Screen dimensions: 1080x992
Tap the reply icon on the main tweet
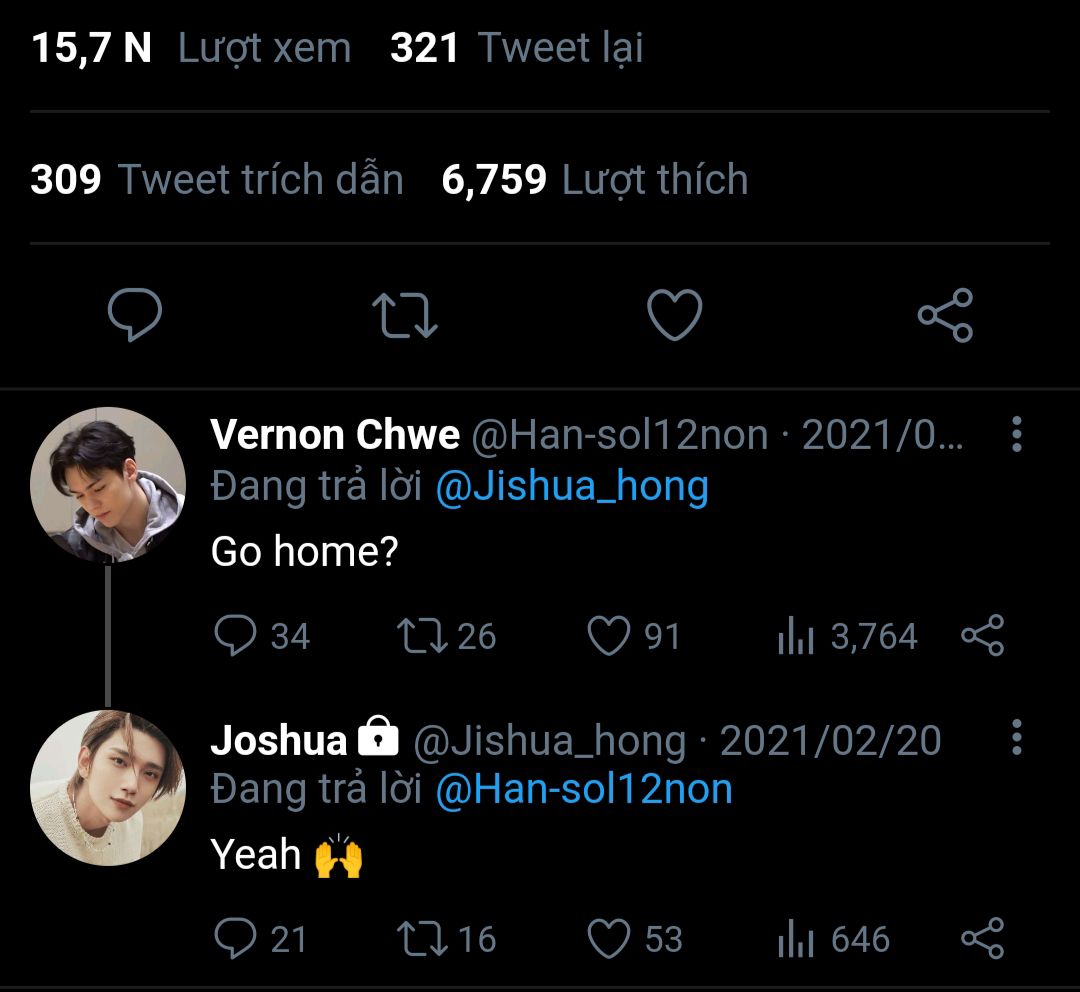click(135, 316)
